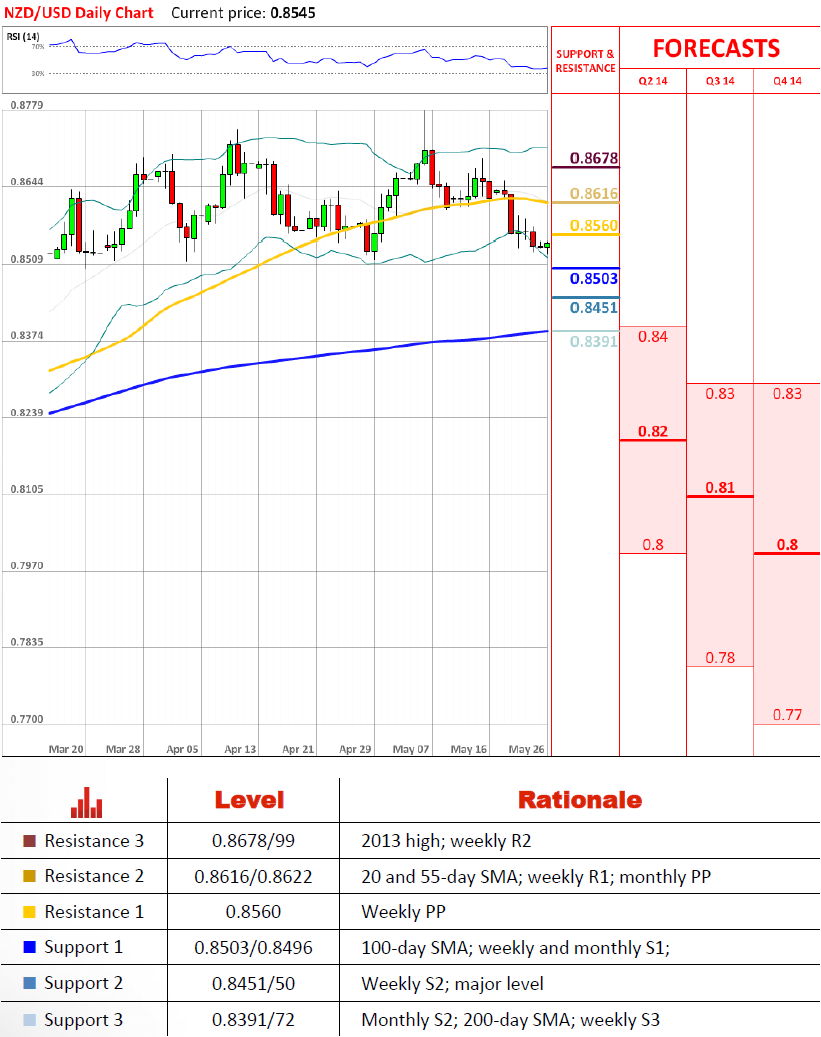Click the 0.8239 price axis label
The width and height of the screenshot is (821, 1037).
(x=27, y=412)
